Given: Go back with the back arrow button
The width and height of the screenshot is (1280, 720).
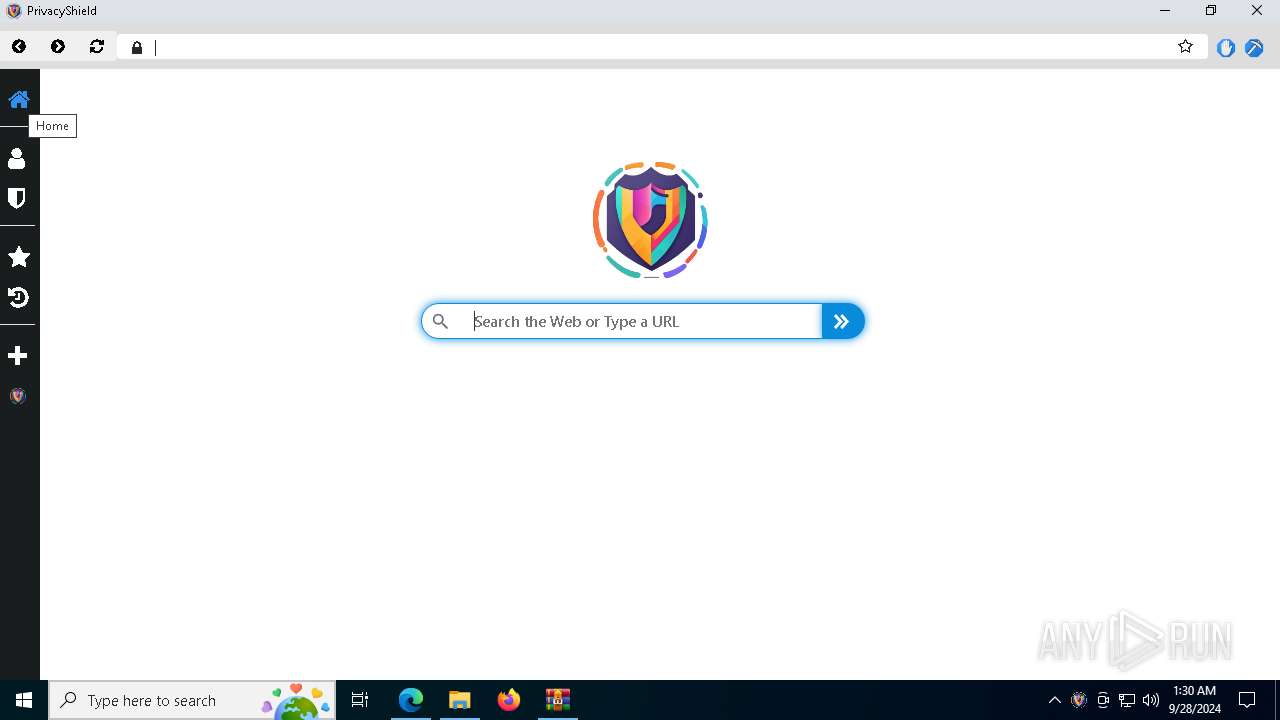Looking at the screenshot, I should [x=19, y=47].
